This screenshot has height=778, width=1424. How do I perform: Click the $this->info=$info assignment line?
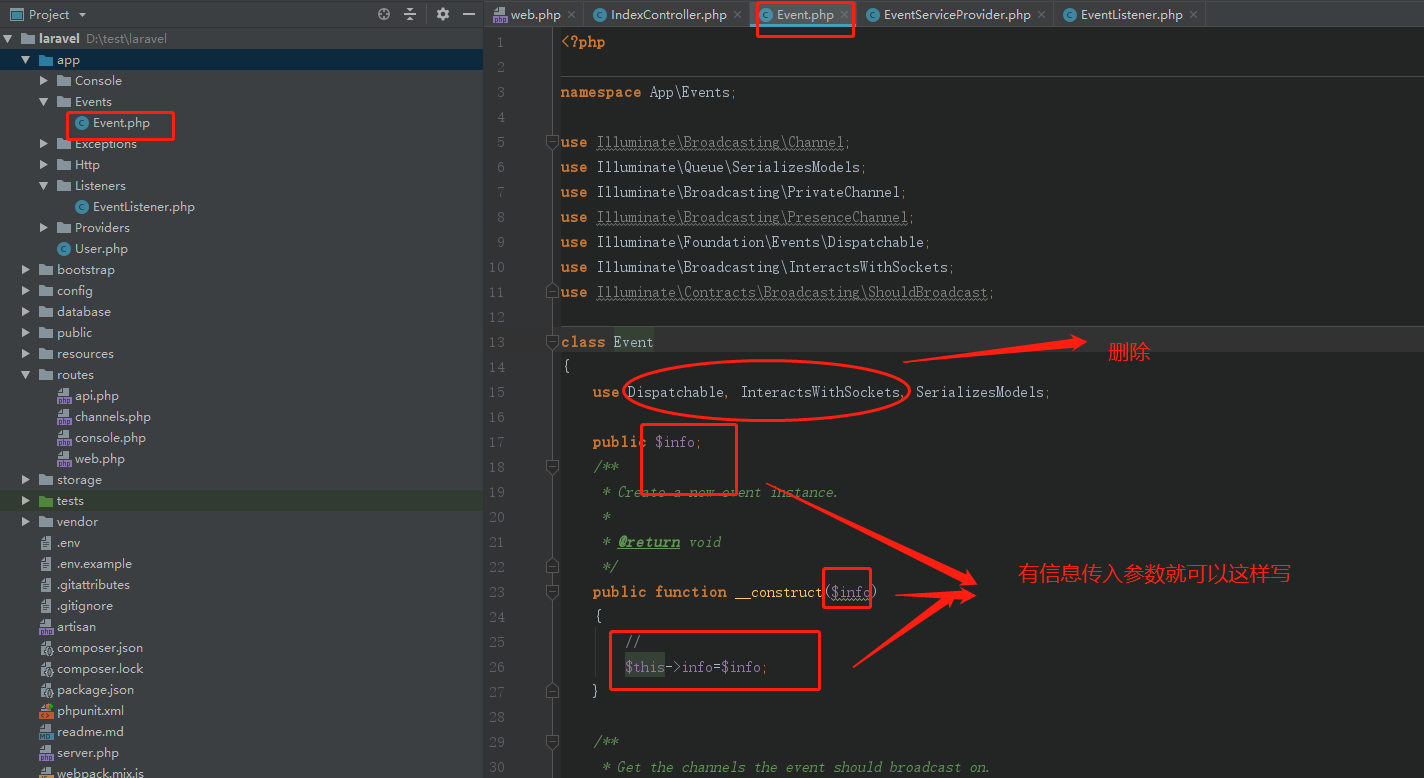[x=696, y=667]
